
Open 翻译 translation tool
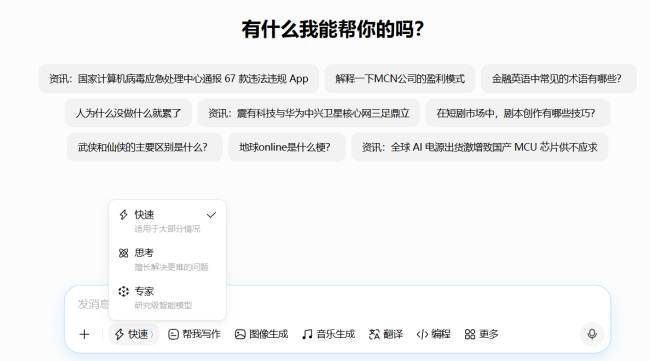click(386, 334)
